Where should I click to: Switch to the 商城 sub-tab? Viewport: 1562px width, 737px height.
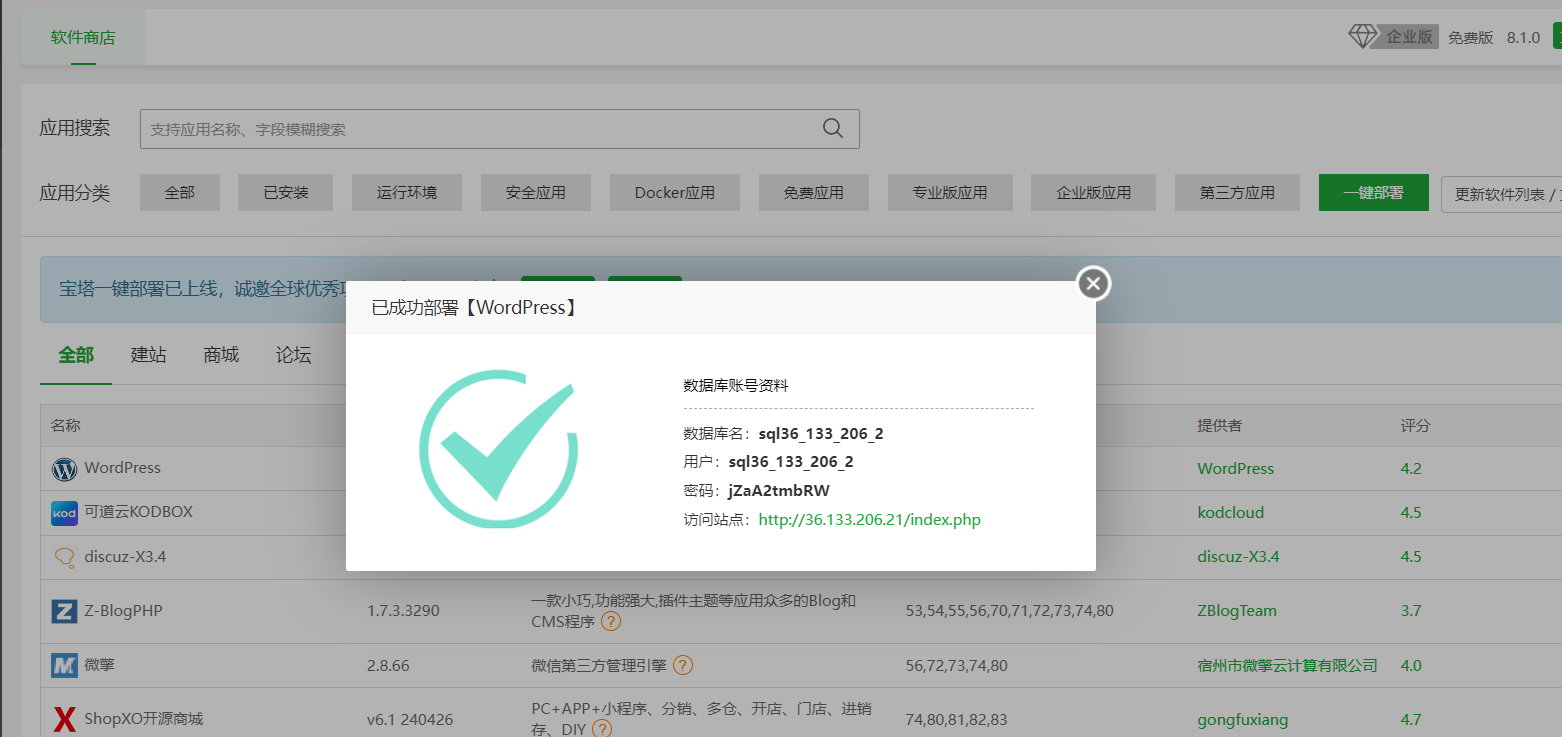(x=221, y=355)
